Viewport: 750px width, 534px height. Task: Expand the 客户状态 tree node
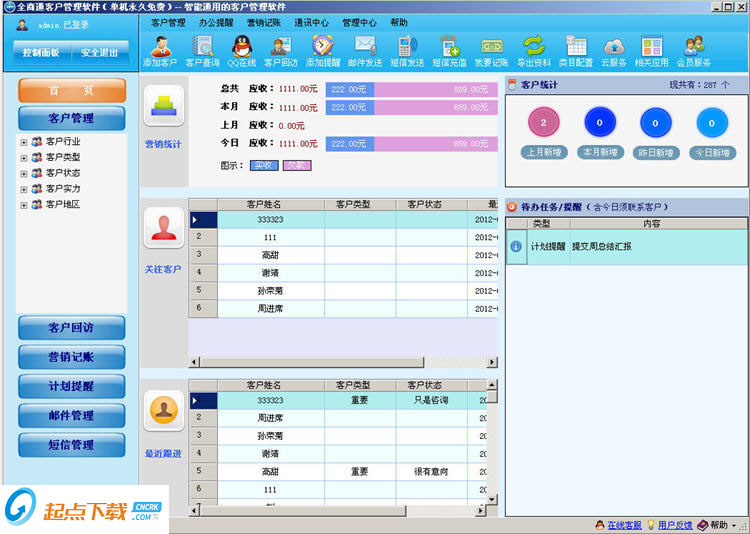(x=23, y=173)
